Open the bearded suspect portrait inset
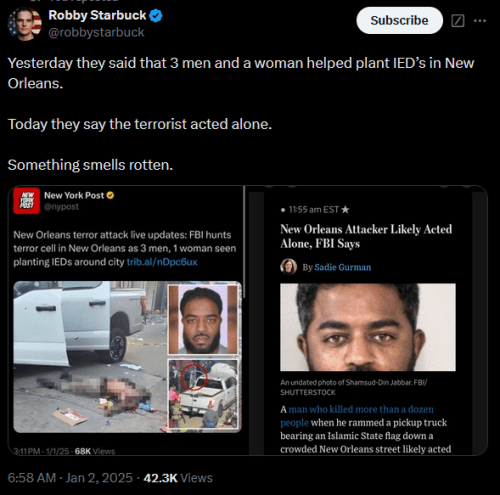 coord(203,319)
